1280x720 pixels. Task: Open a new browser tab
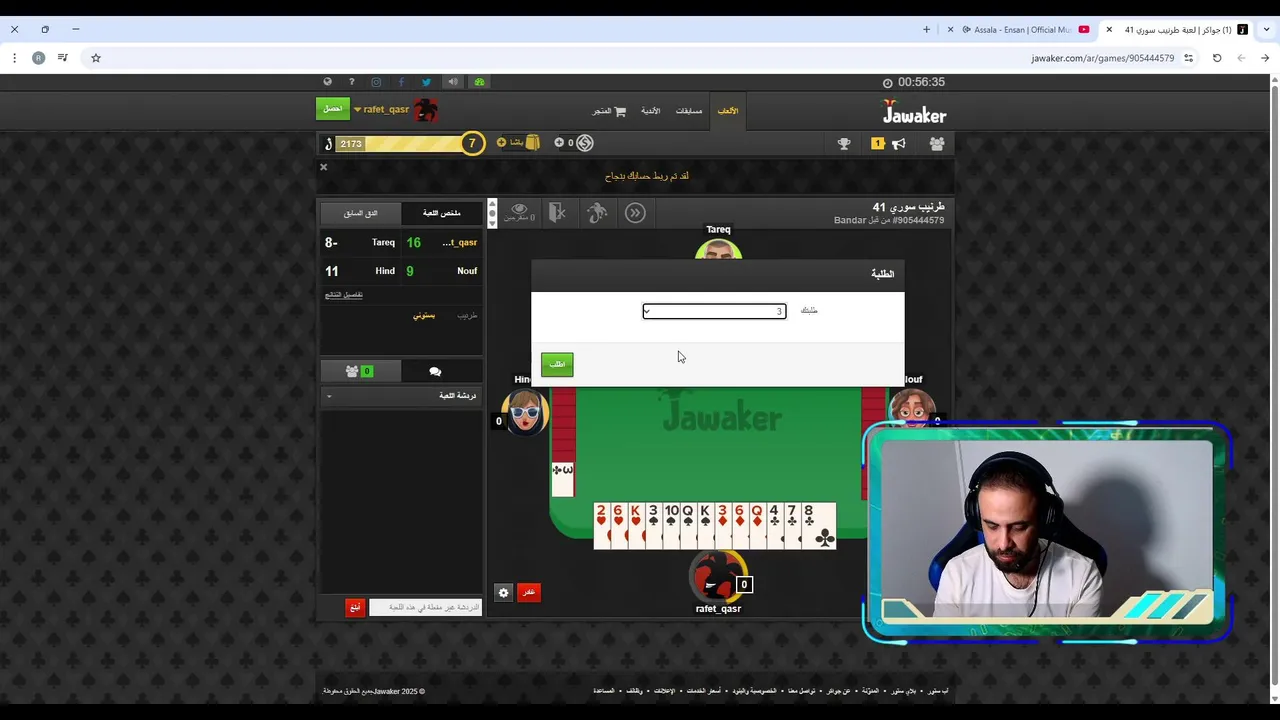(x=926, y=30)
